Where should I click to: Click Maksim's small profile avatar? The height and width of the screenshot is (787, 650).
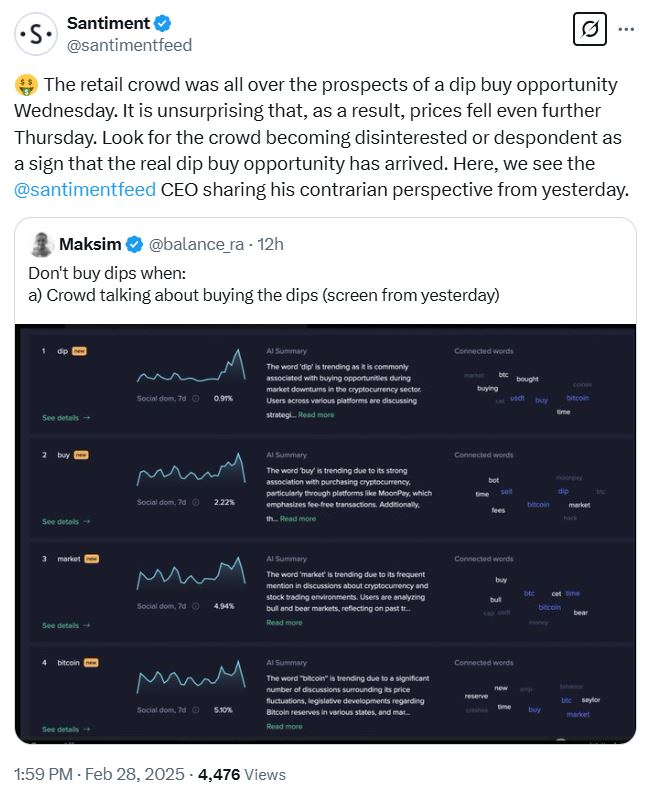point(41,244)
